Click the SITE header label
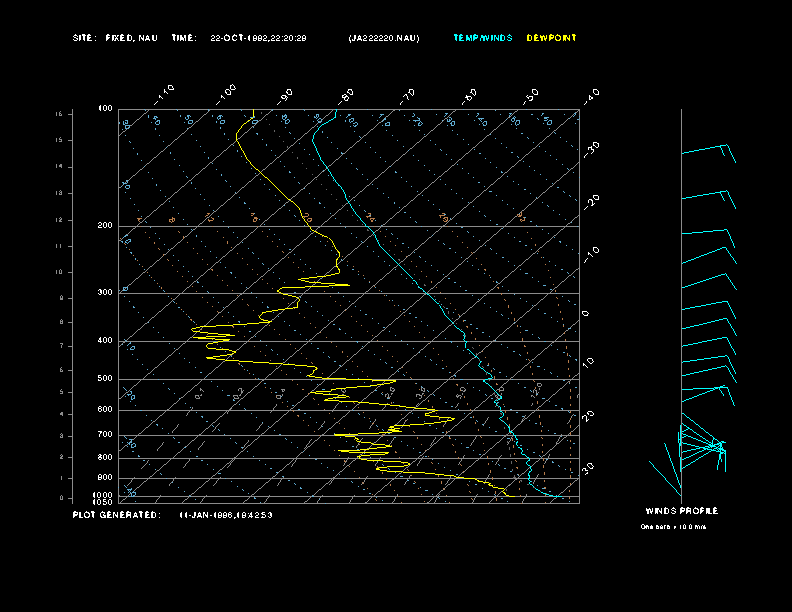The height and width of the screenshot is (612, 792). coord(84,38)
